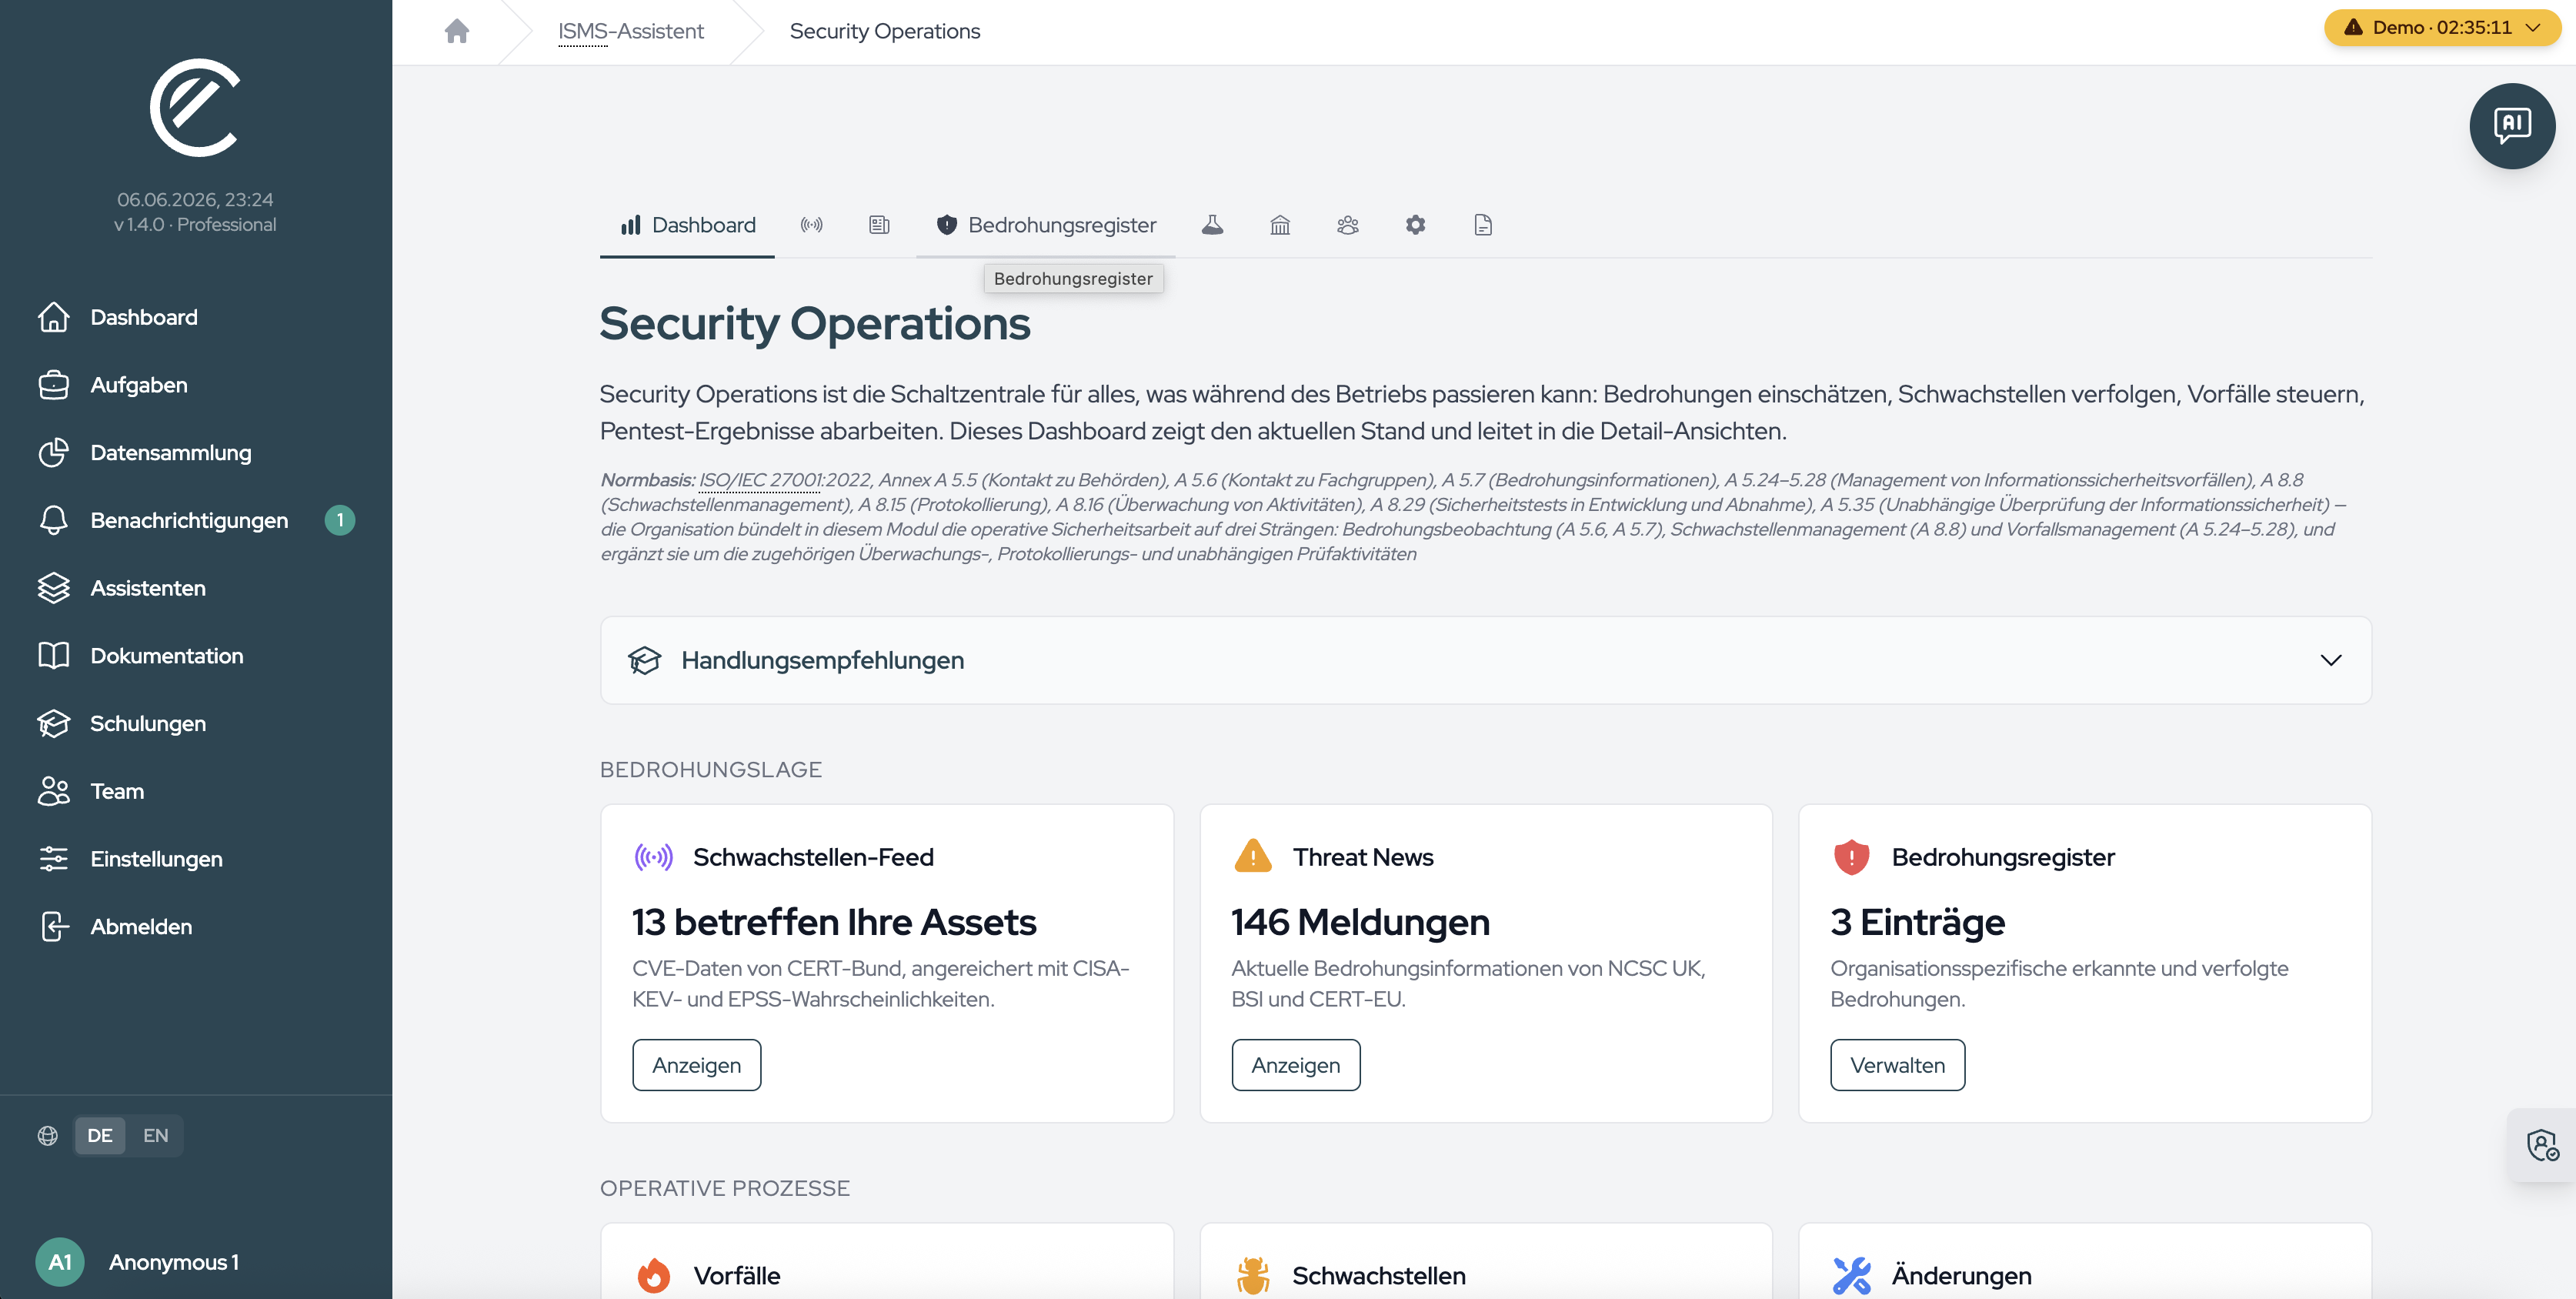Click the globe language icon

click(x=47, y=1135)
